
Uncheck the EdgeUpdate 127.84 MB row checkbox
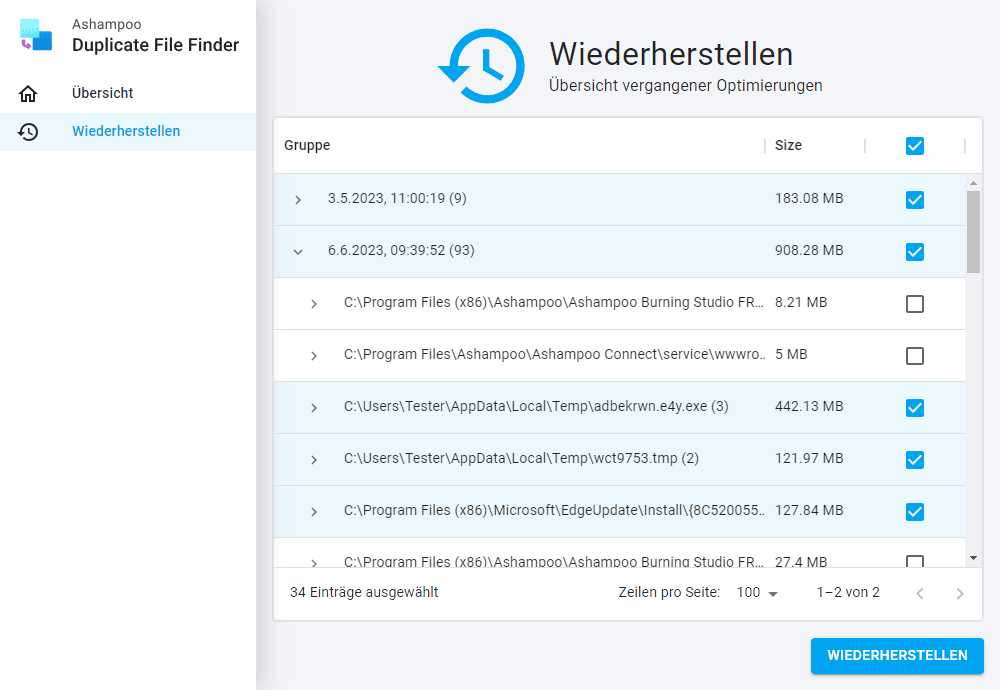tap(915, 511)
